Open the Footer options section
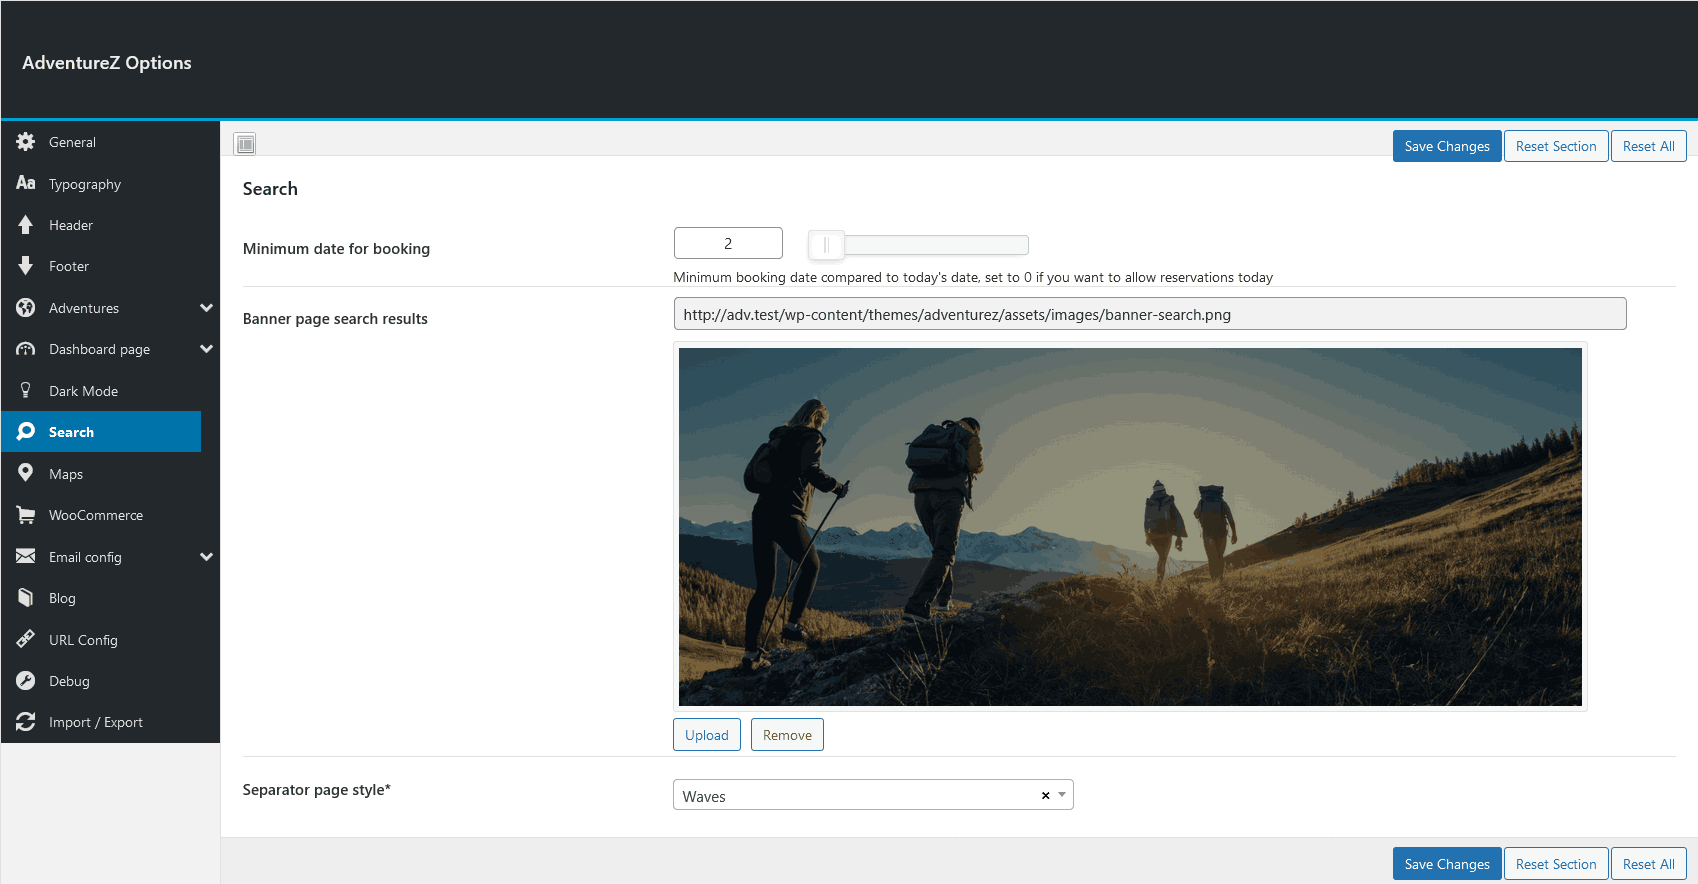 (110, 266)
